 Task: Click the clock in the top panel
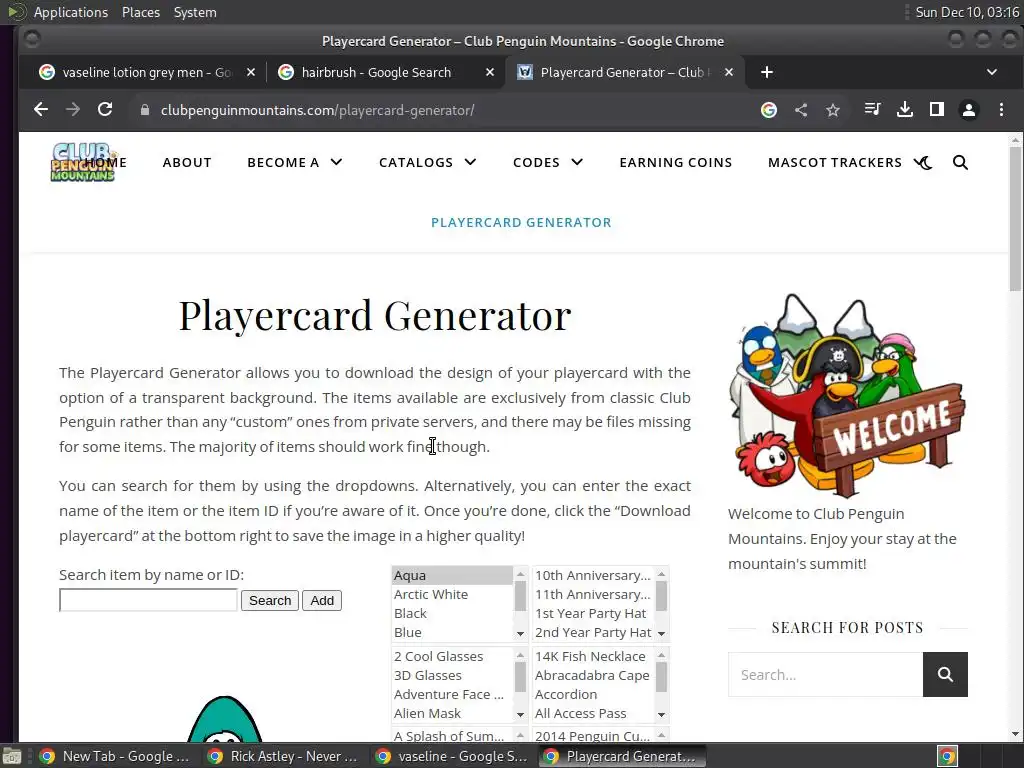pos(967,12)
